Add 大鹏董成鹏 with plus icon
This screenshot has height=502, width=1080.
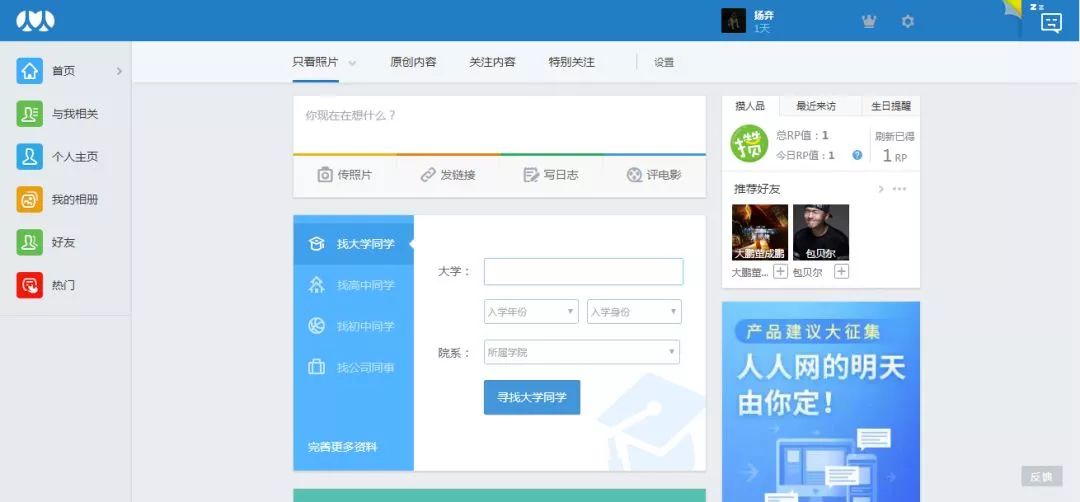click(780, 271)
